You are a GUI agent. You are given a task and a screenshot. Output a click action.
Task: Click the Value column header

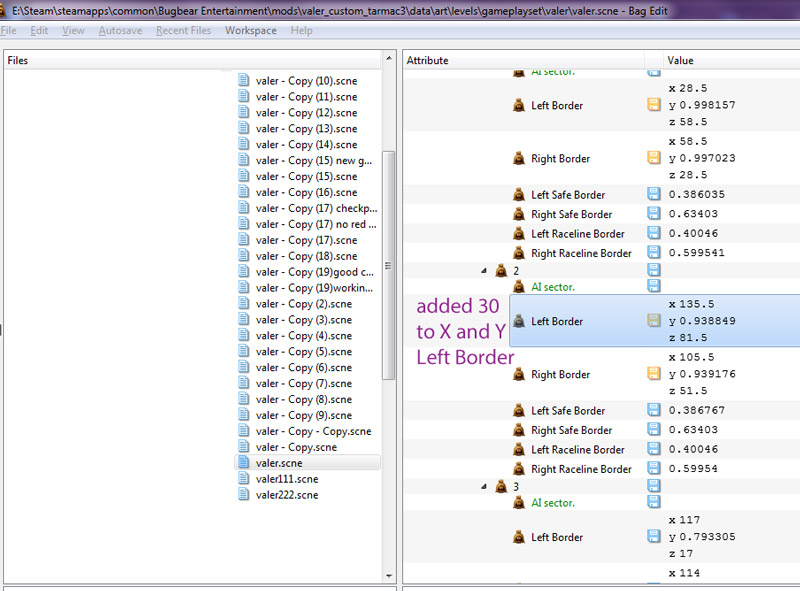[732, 60]
